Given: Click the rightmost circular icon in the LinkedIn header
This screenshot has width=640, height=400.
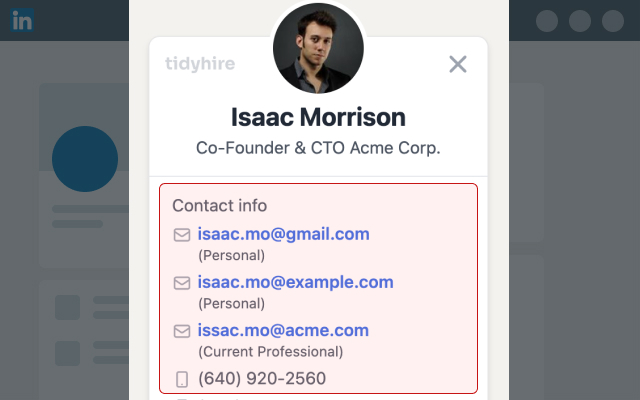Looking at the screenshot, I should pos(613,21).
